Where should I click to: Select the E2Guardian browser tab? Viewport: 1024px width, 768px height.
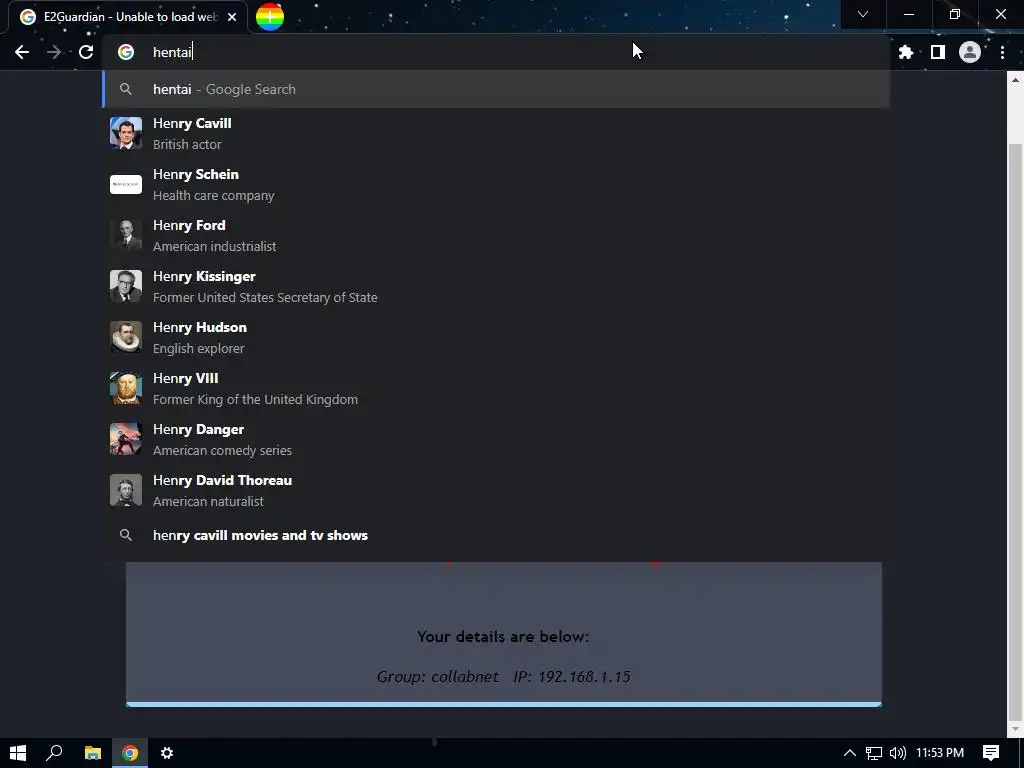(x=129, y=17)
